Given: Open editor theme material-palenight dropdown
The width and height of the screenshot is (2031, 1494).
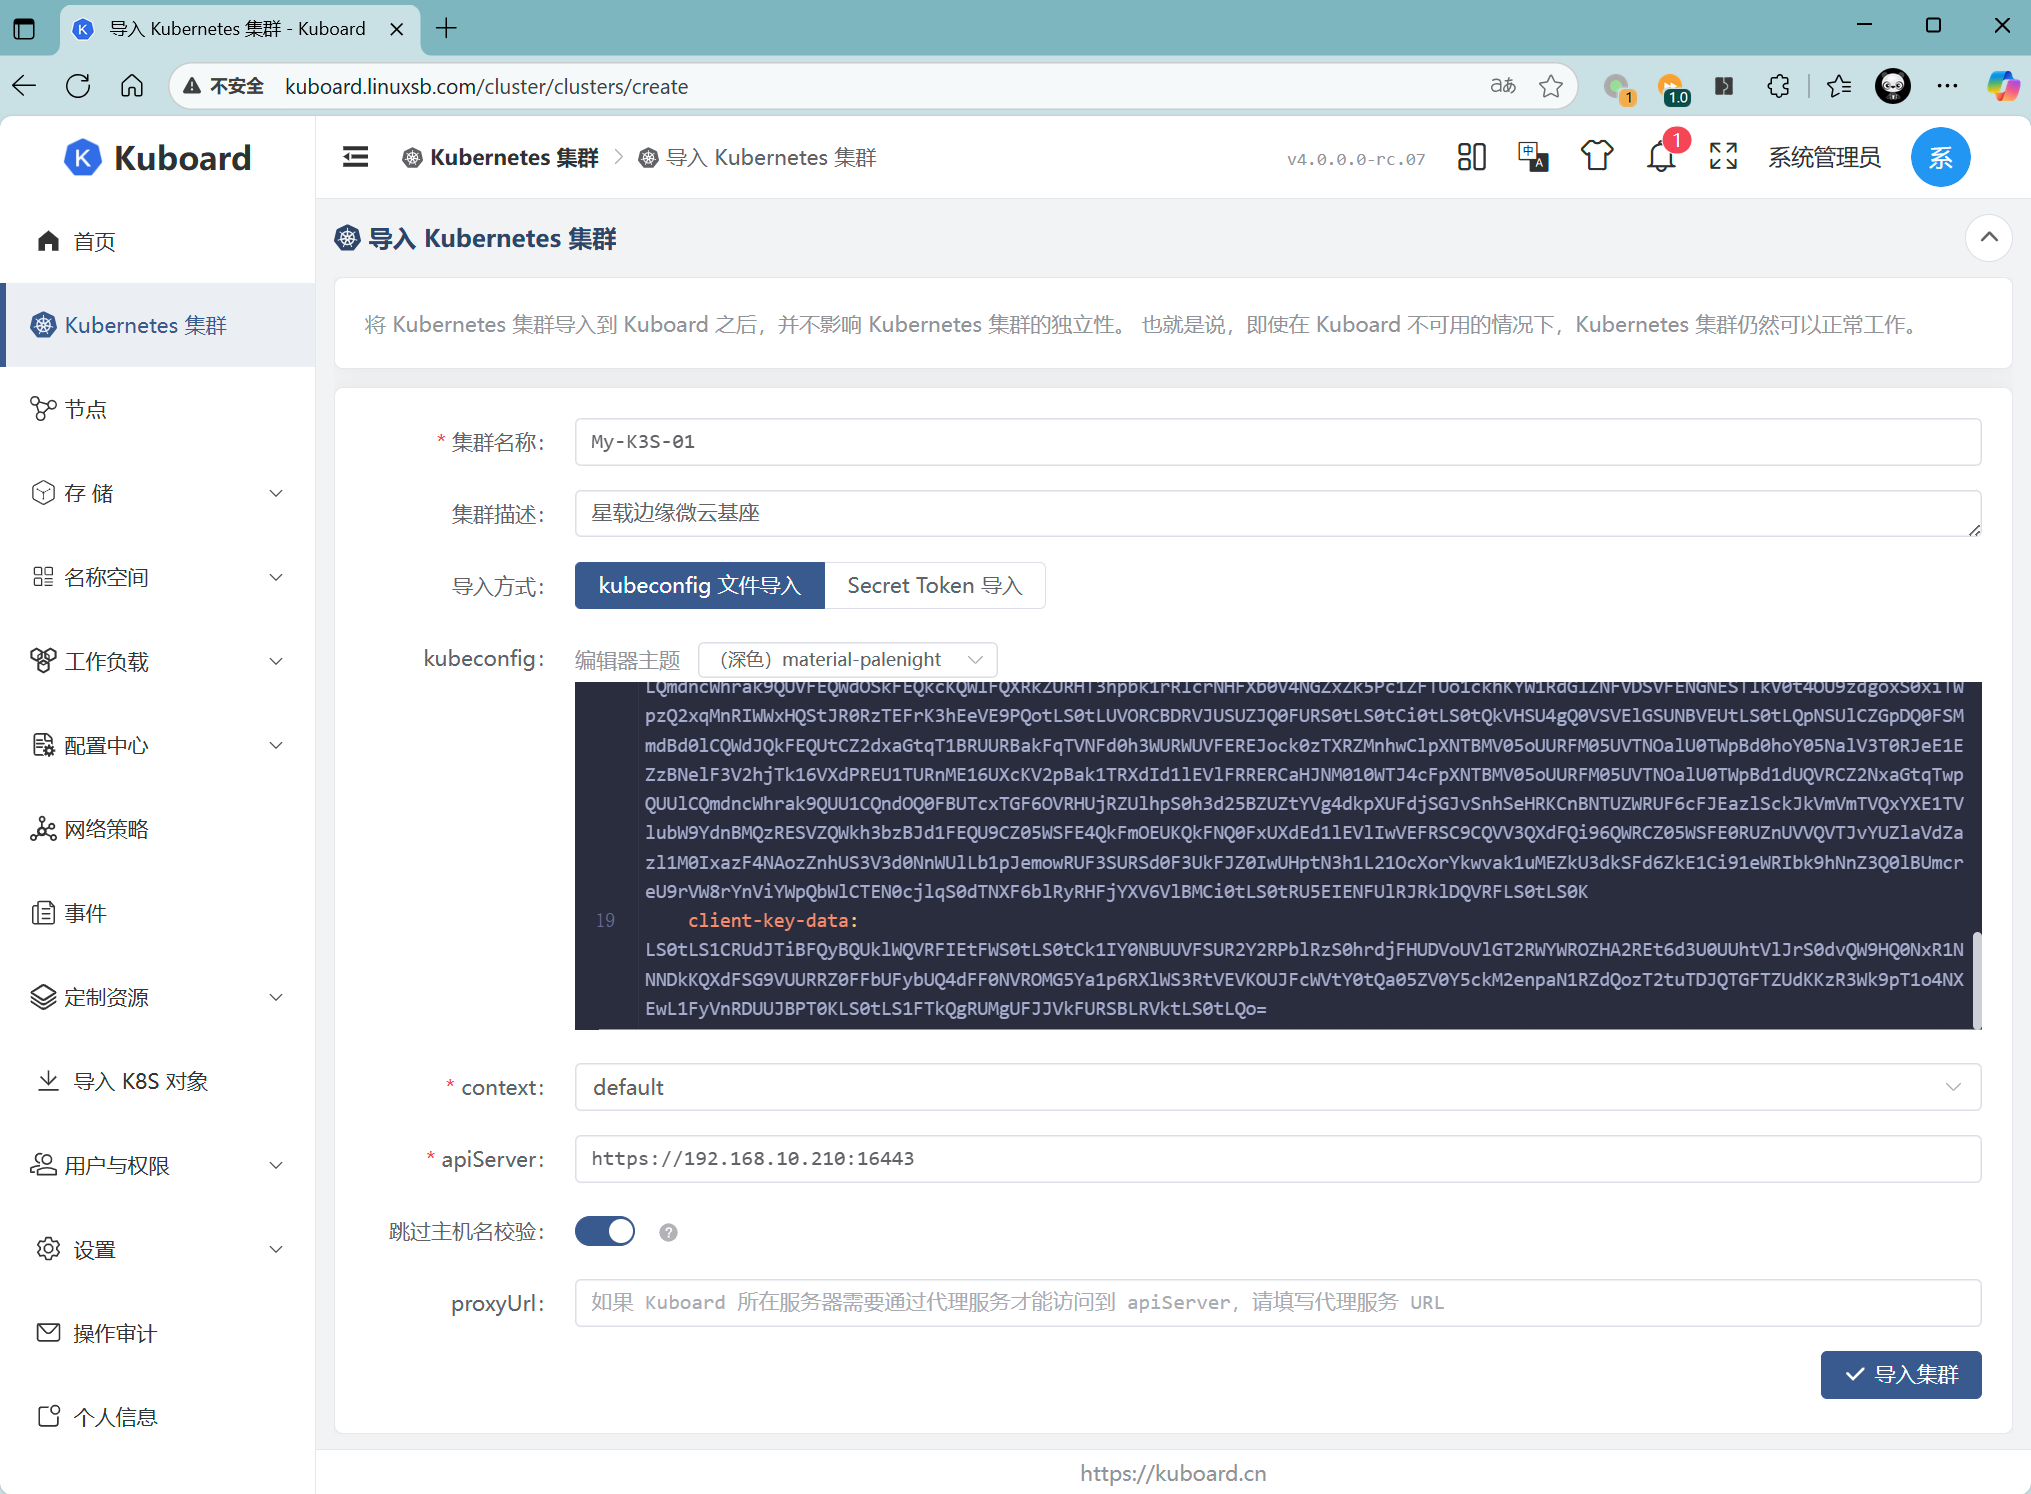Looking at the screenshot, I should click(x=847, y=659).
